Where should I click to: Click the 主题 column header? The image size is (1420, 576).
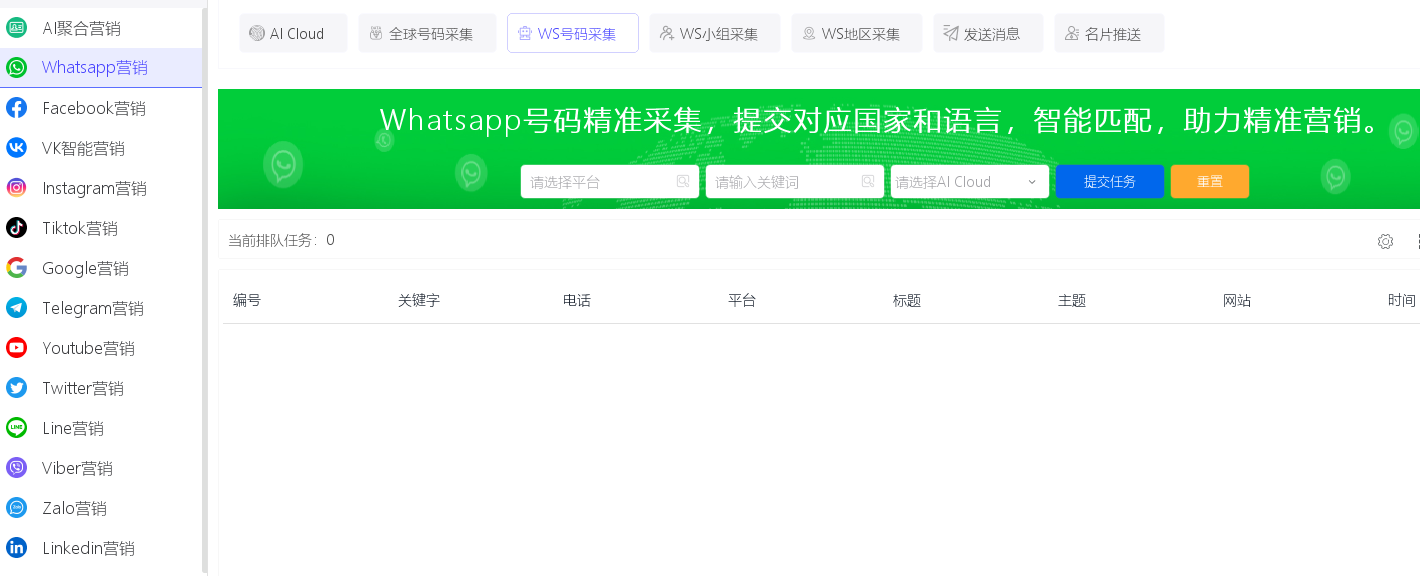(x=1072, y=300)
